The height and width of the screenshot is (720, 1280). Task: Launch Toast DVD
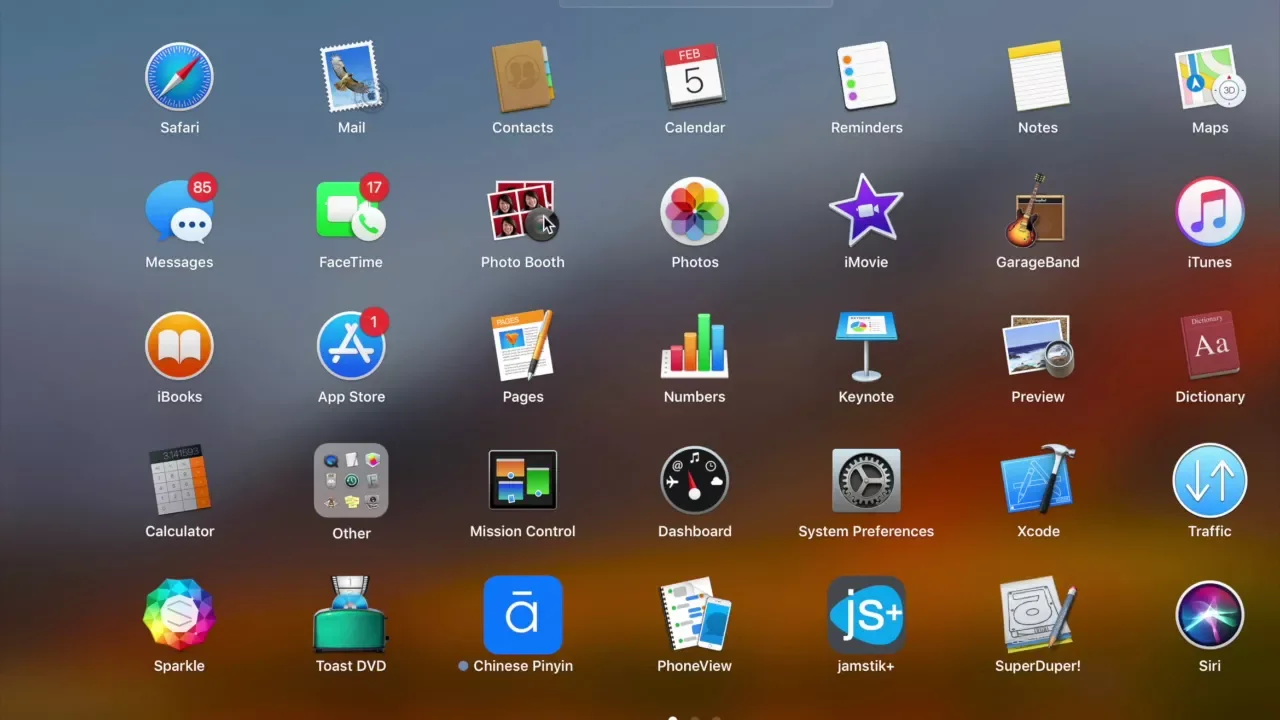(x=351, y=615)
